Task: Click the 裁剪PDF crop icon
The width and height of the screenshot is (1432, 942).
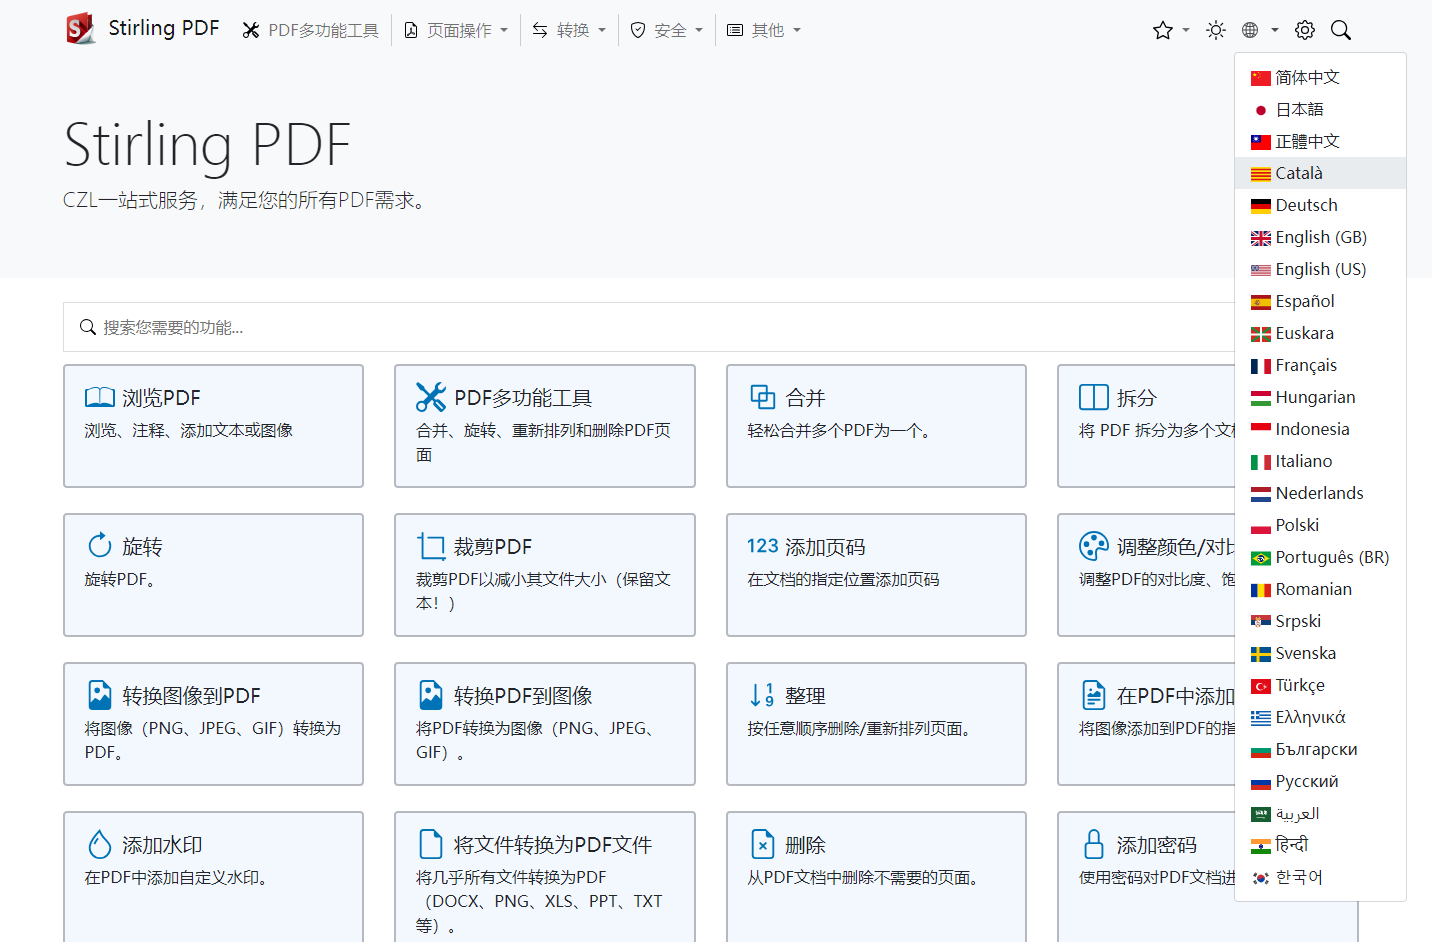Action: (x=431, y=546)
